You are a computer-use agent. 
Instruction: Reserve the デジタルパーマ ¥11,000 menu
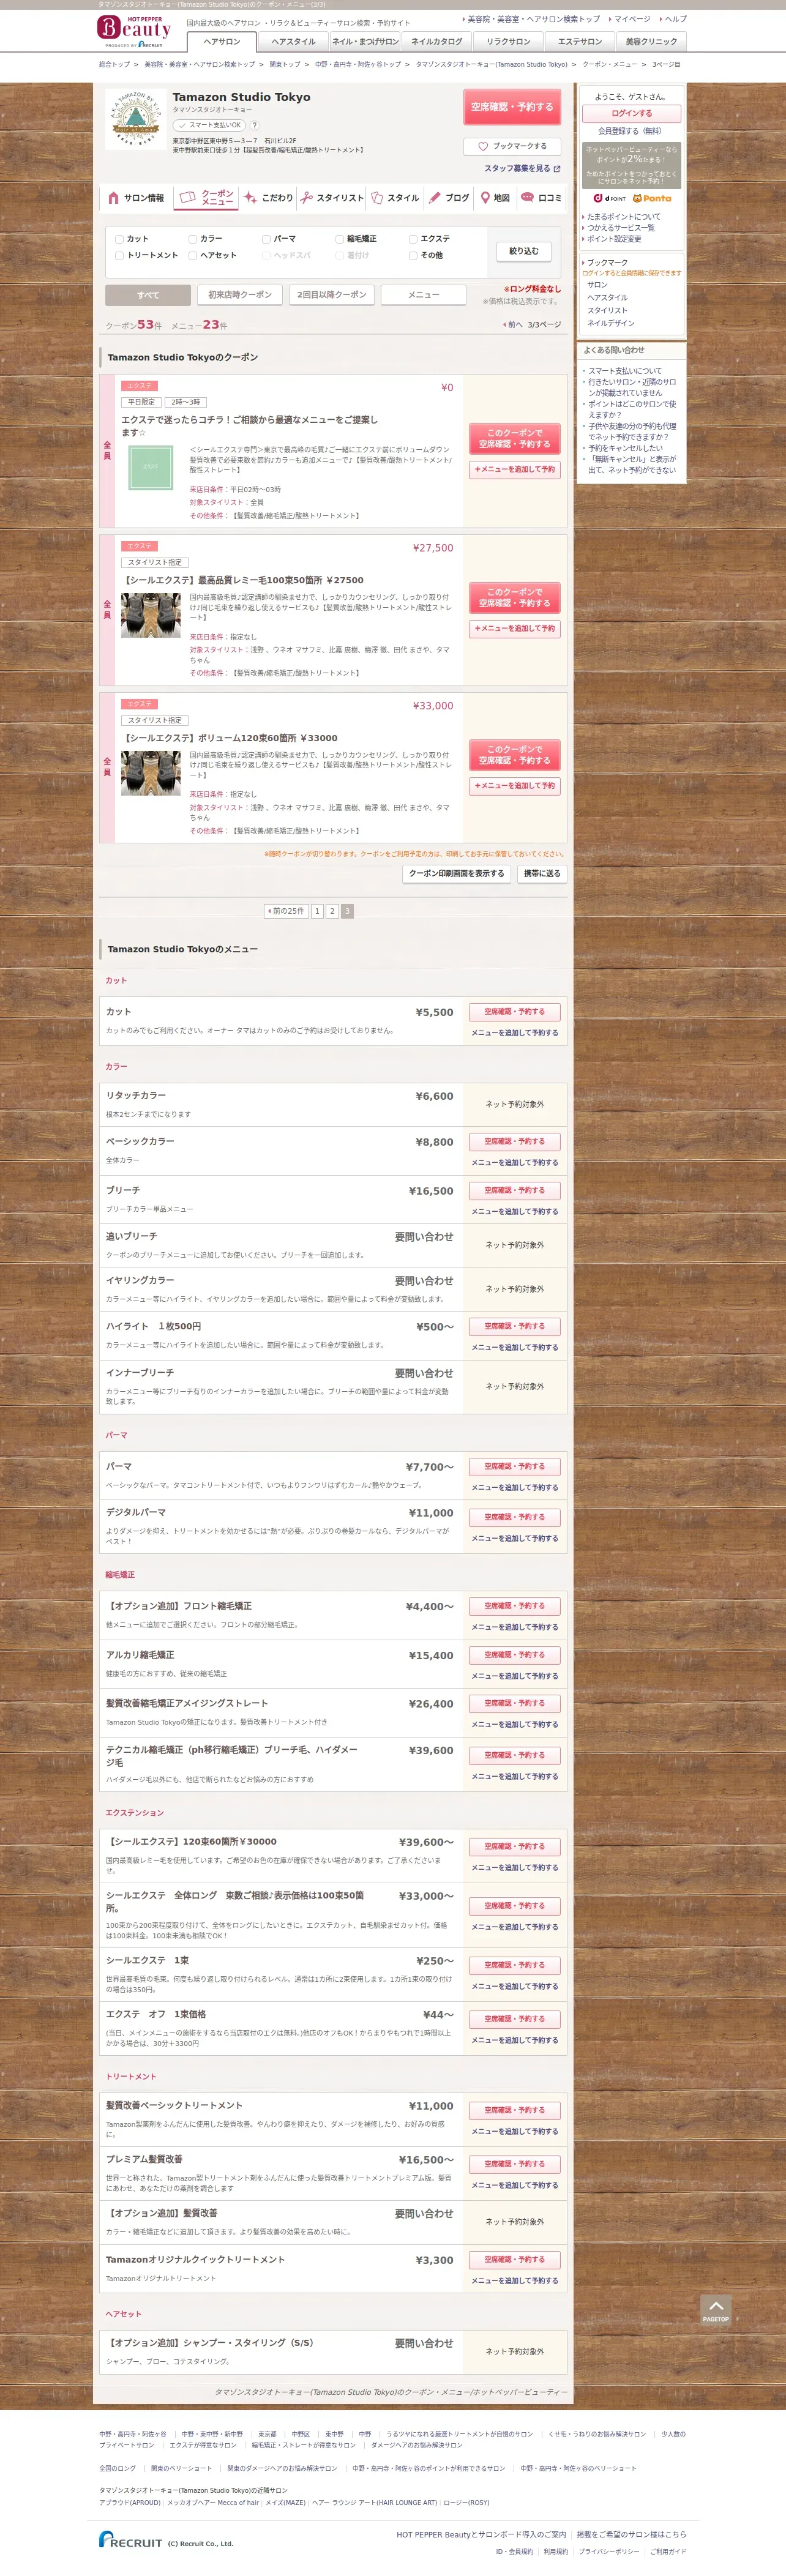515,1518
